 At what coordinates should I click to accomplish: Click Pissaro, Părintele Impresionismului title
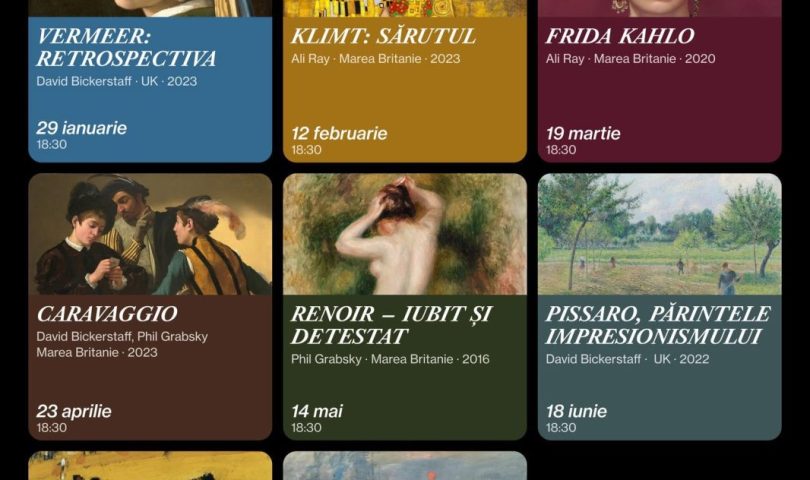(x=658, y=325)
